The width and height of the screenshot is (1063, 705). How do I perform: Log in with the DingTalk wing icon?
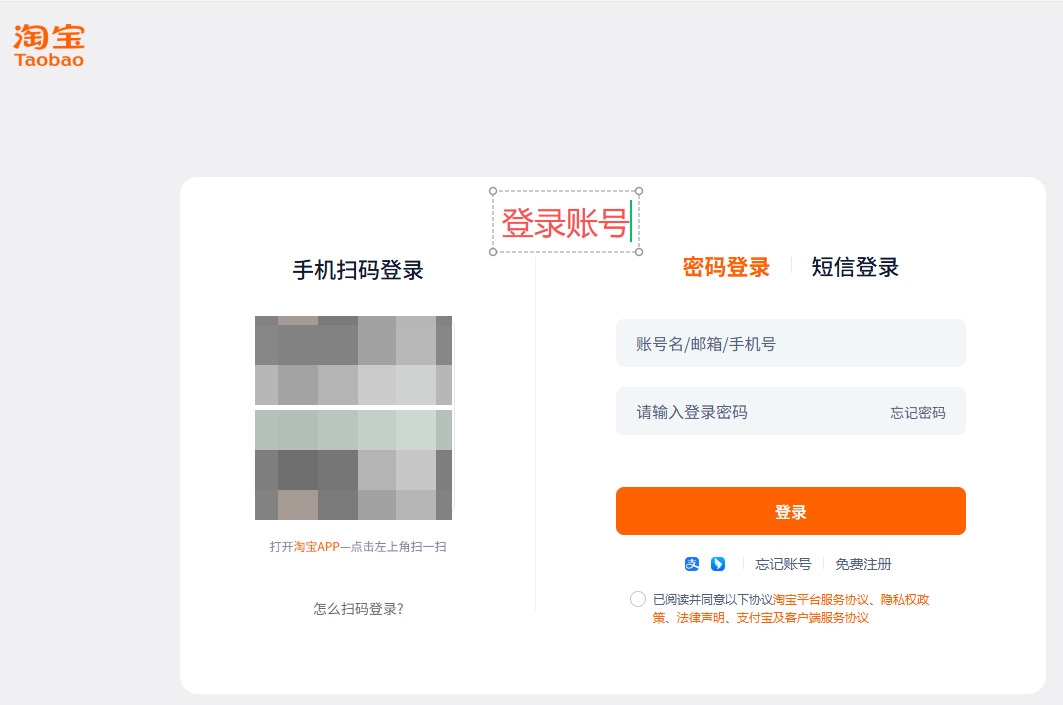(718, 564)
